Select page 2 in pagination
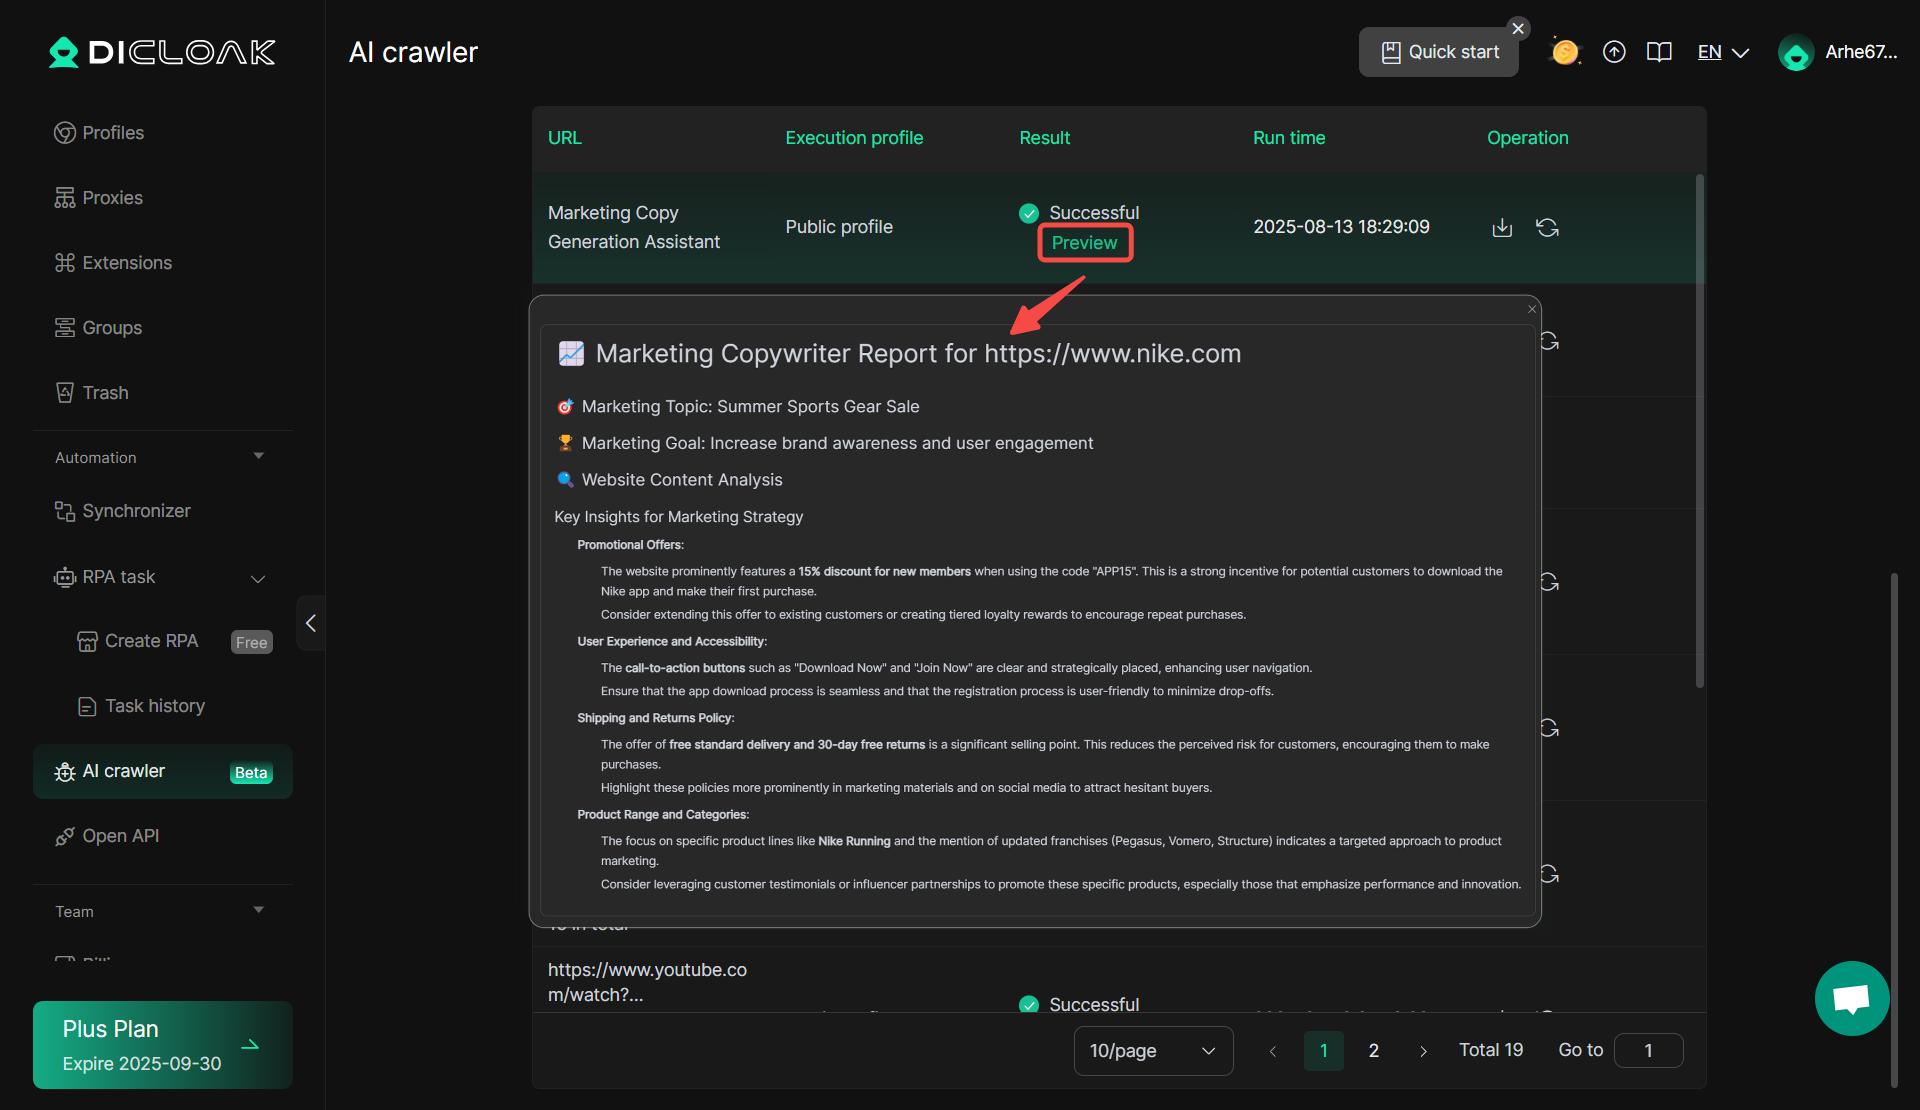Image resolution: width=1920 pixels, height=1110 pixels. coord(1373,1051)
